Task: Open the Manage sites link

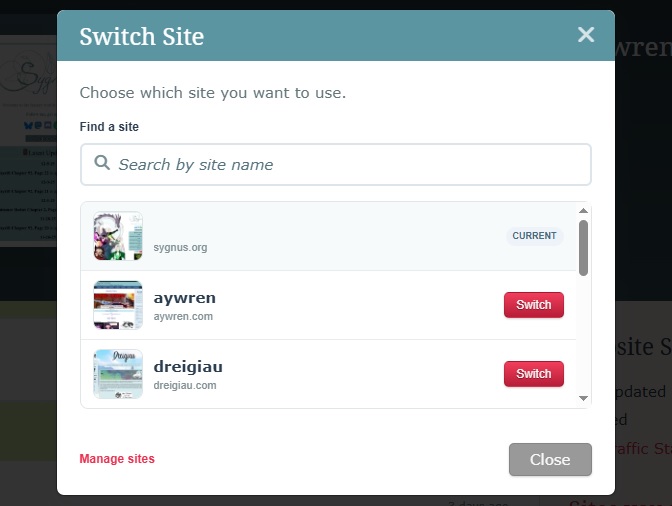Action: [x=117, y=459]
